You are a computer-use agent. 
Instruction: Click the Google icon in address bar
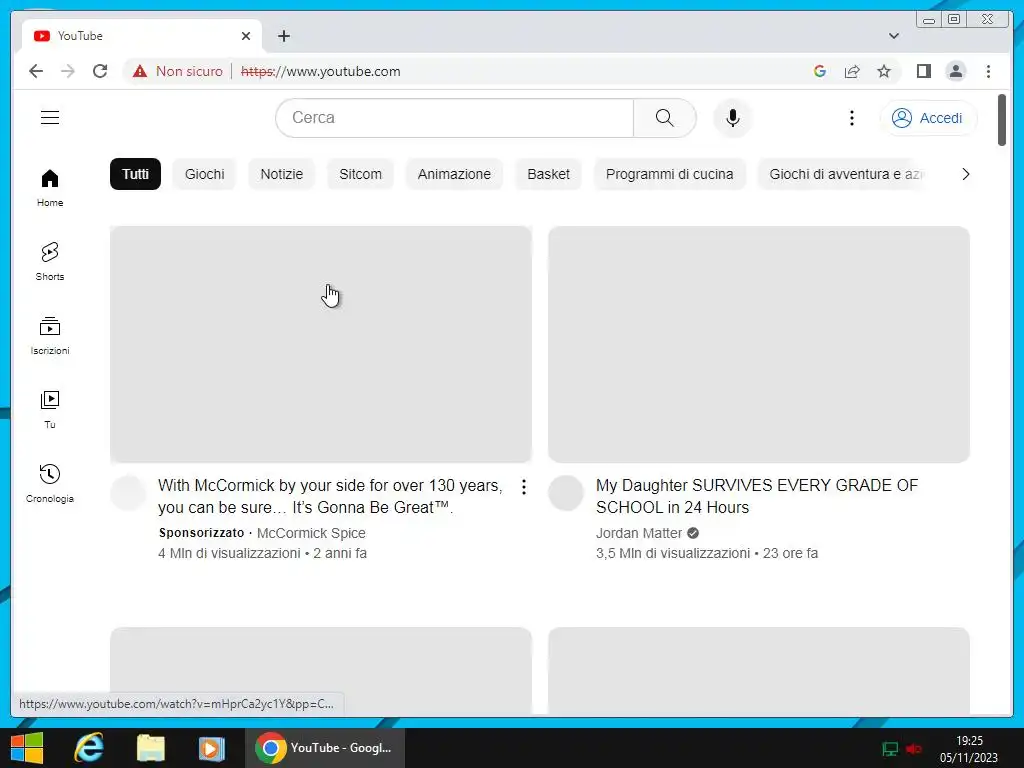click(x=820, y=71)
